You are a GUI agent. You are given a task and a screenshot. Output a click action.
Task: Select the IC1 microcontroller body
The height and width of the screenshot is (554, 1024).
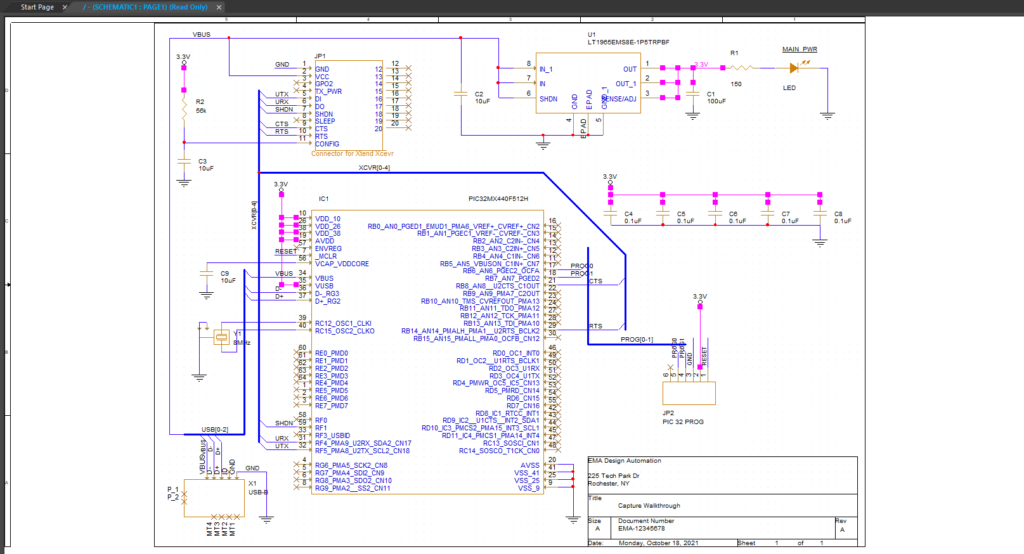pos(428,352)
